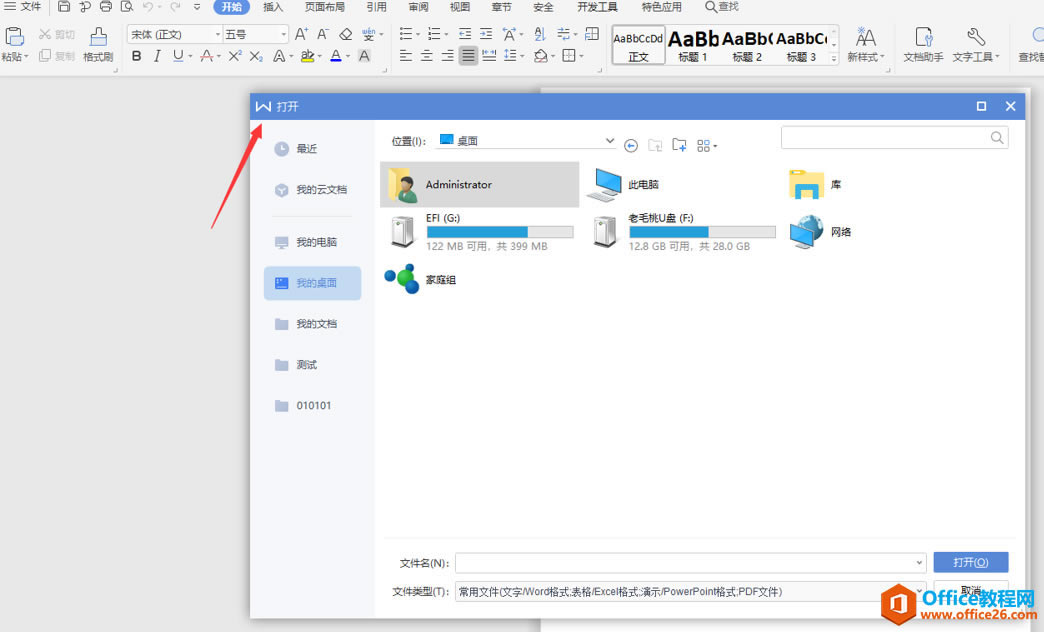
Task: Click the Undo arrow icon
Action: [148, 7]
